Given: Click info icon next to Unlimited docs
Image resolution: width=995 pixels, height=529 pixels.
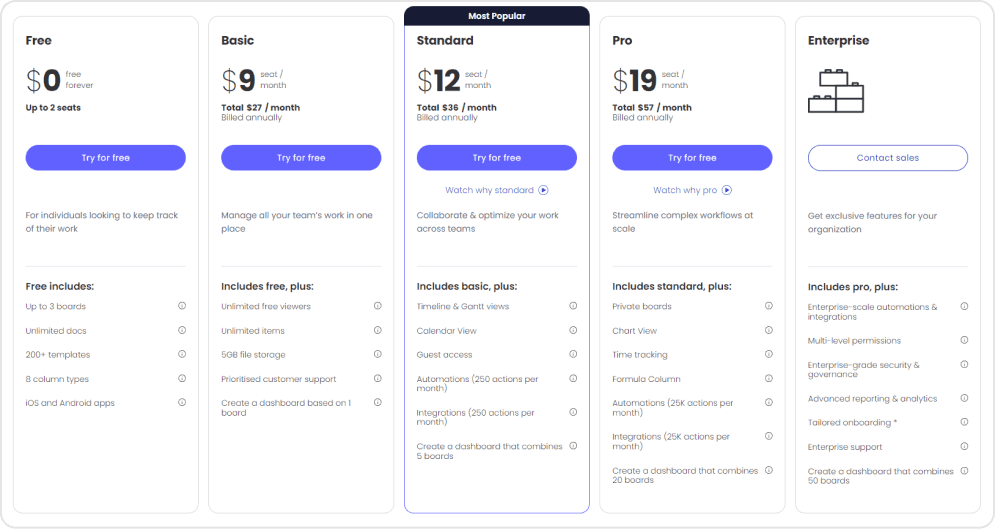Looking at the screenshot, I should pyautogui.click(x=182, y=330).
